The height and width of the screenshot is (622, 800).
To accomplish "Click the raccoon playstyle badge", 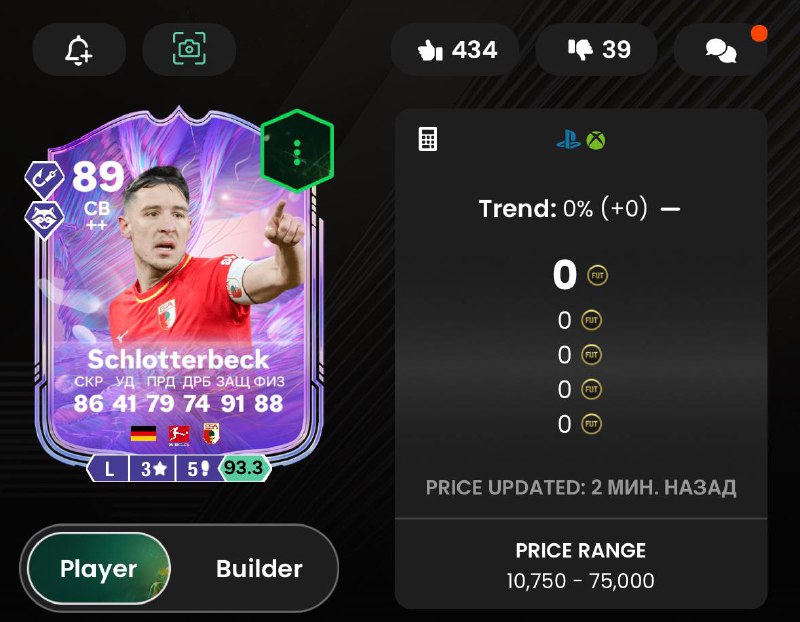I will point(44,219).
